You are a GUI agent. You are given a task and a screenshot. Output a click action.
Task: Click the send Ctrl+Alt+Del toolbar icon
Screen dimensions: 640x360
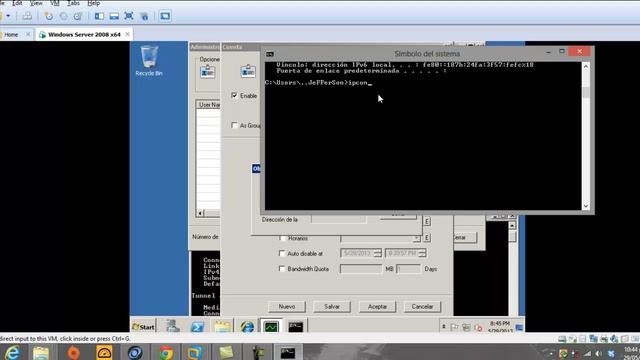coord(27,16)
